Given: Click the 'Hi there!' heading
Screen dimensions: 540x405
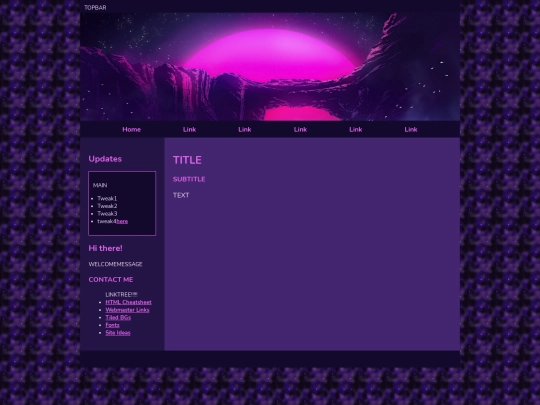Looking at the screenshot, I should pyautogui.click(x=105, y=248).
